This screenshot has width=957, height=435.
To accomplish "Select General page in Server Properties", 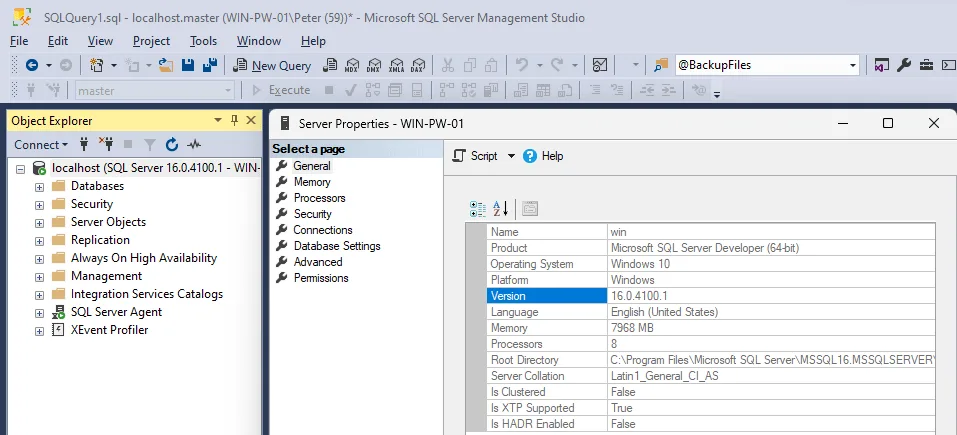I will pyautogui.click(x=312, y=166).
